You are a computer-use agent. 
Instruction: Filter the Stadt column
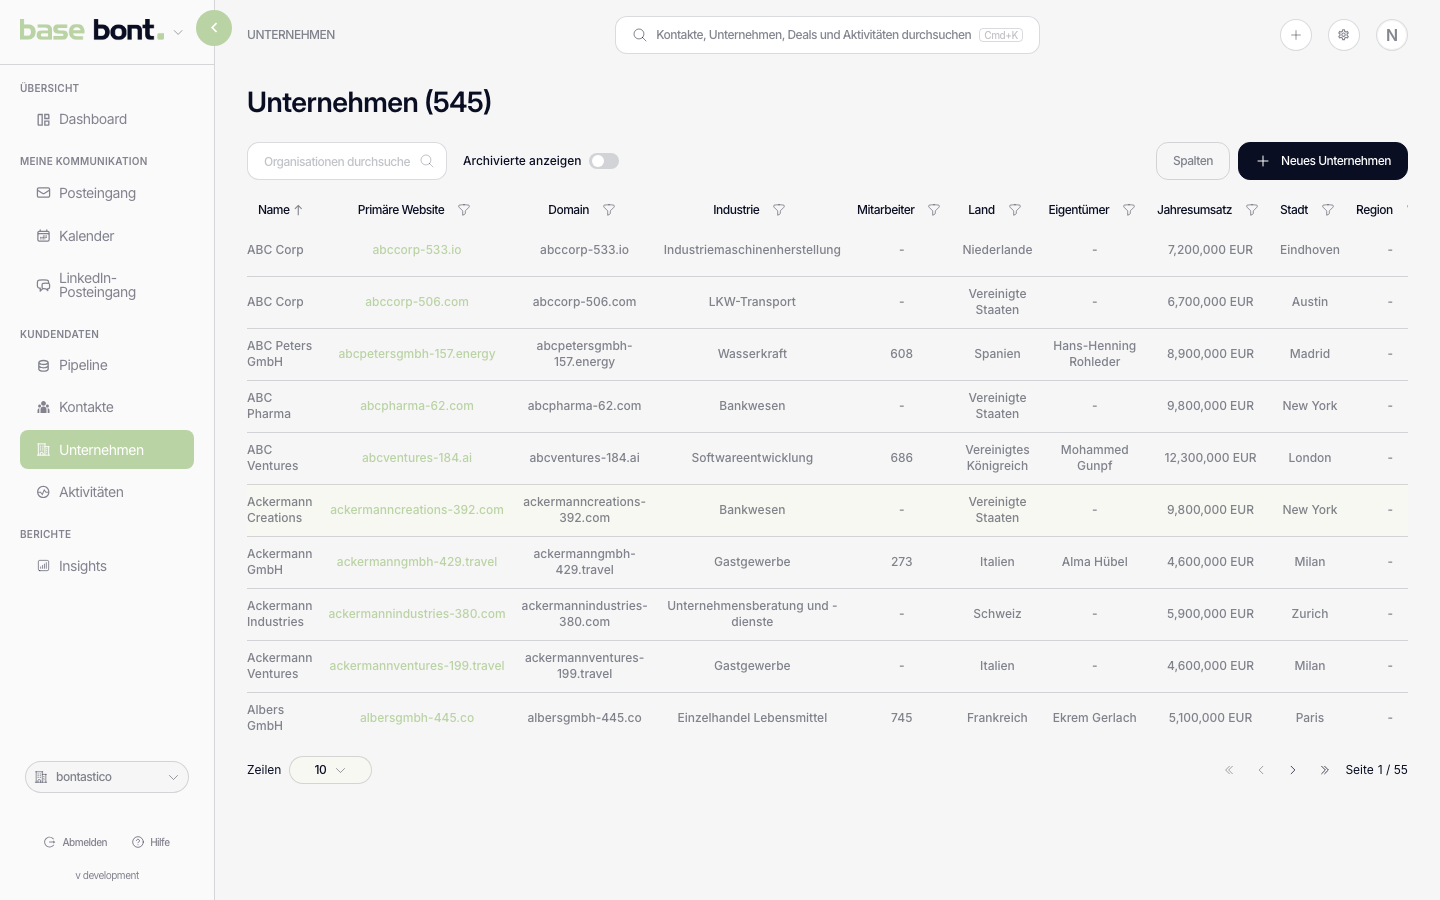[x=1328, y=210]
